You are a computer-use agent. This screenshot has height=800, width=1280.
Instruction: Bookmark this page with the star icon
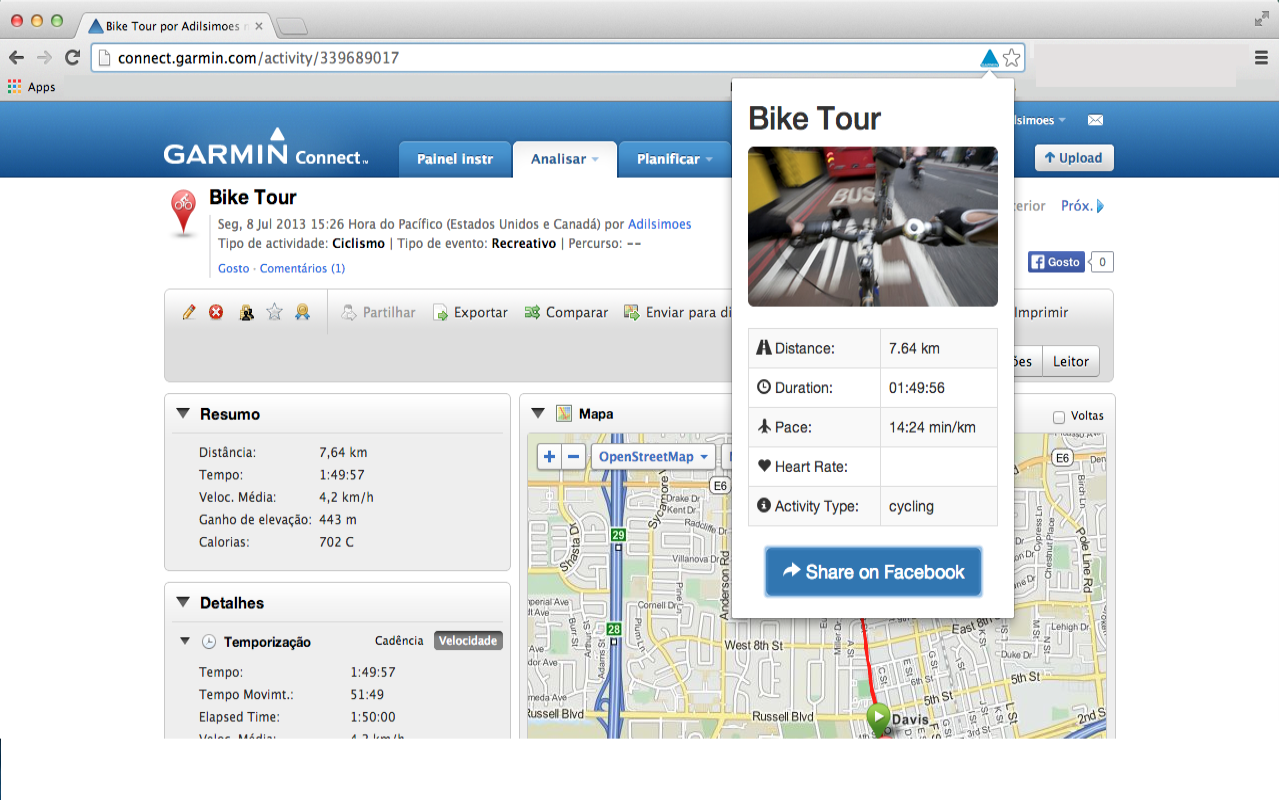coord(1012,58)
